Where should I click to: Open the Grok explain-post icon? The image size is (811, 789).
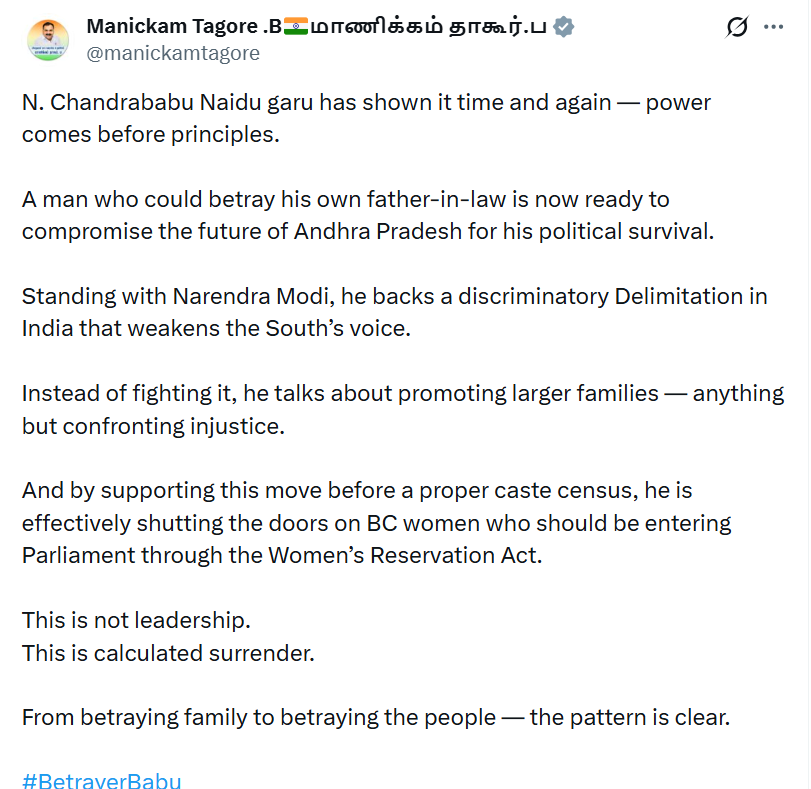coord(737,28)
